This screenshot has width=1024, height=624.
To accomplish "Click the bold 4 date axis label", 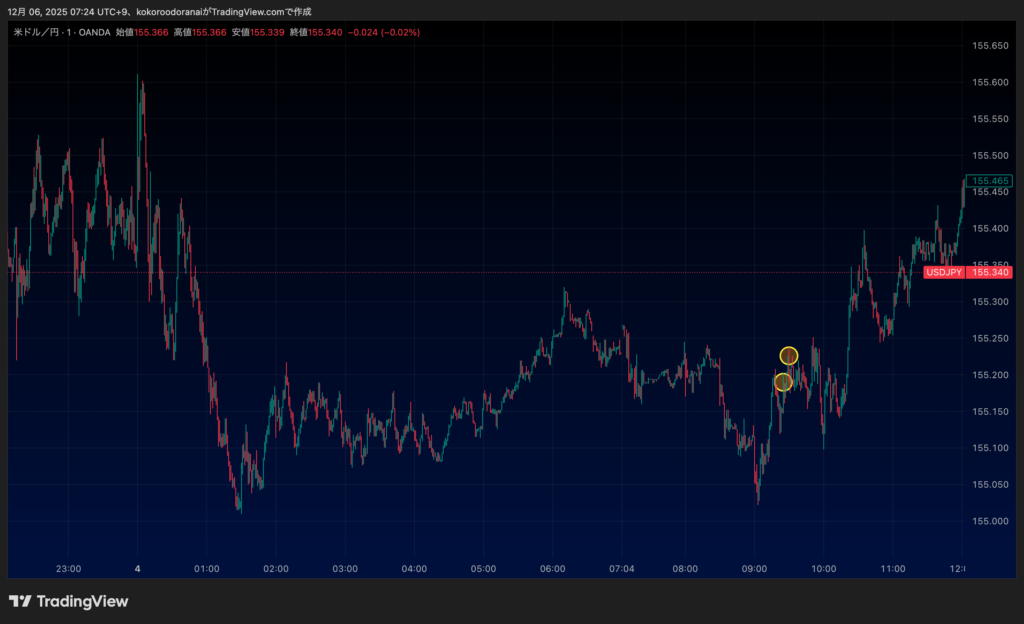I will (137, 569).
